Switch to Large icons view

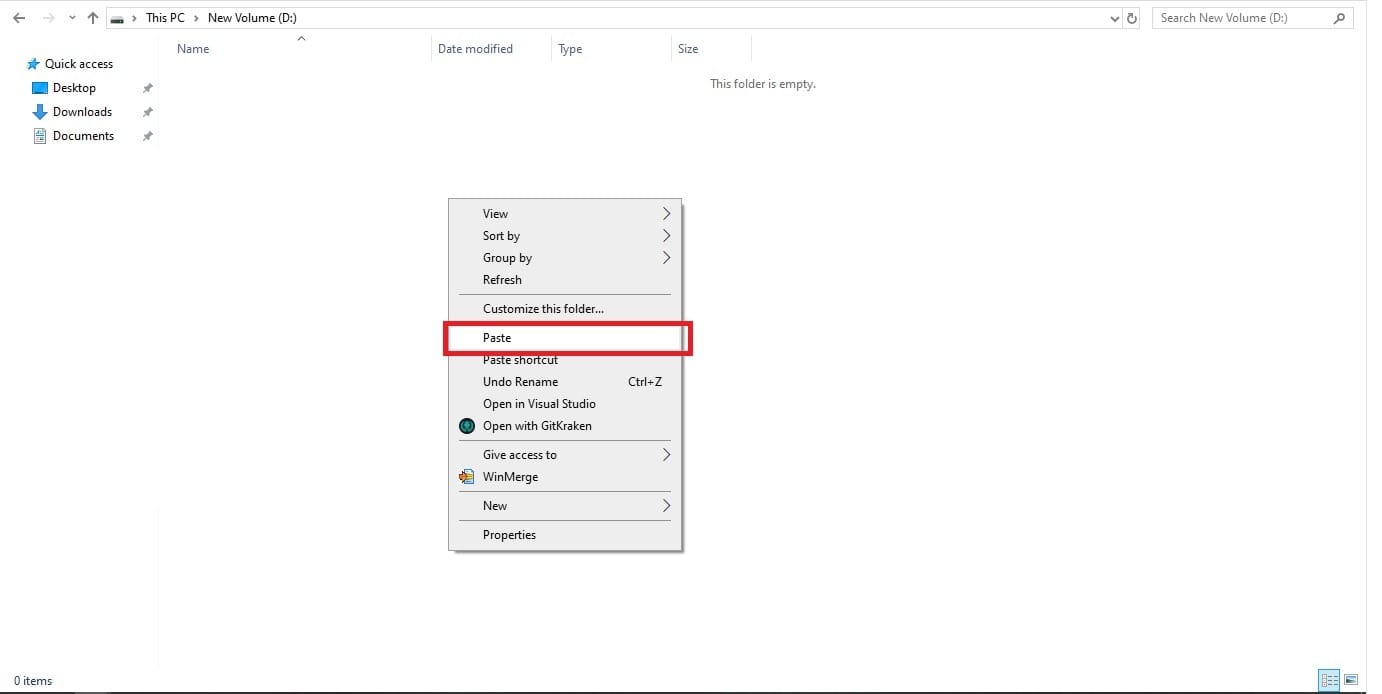(x=1351, y=680)
